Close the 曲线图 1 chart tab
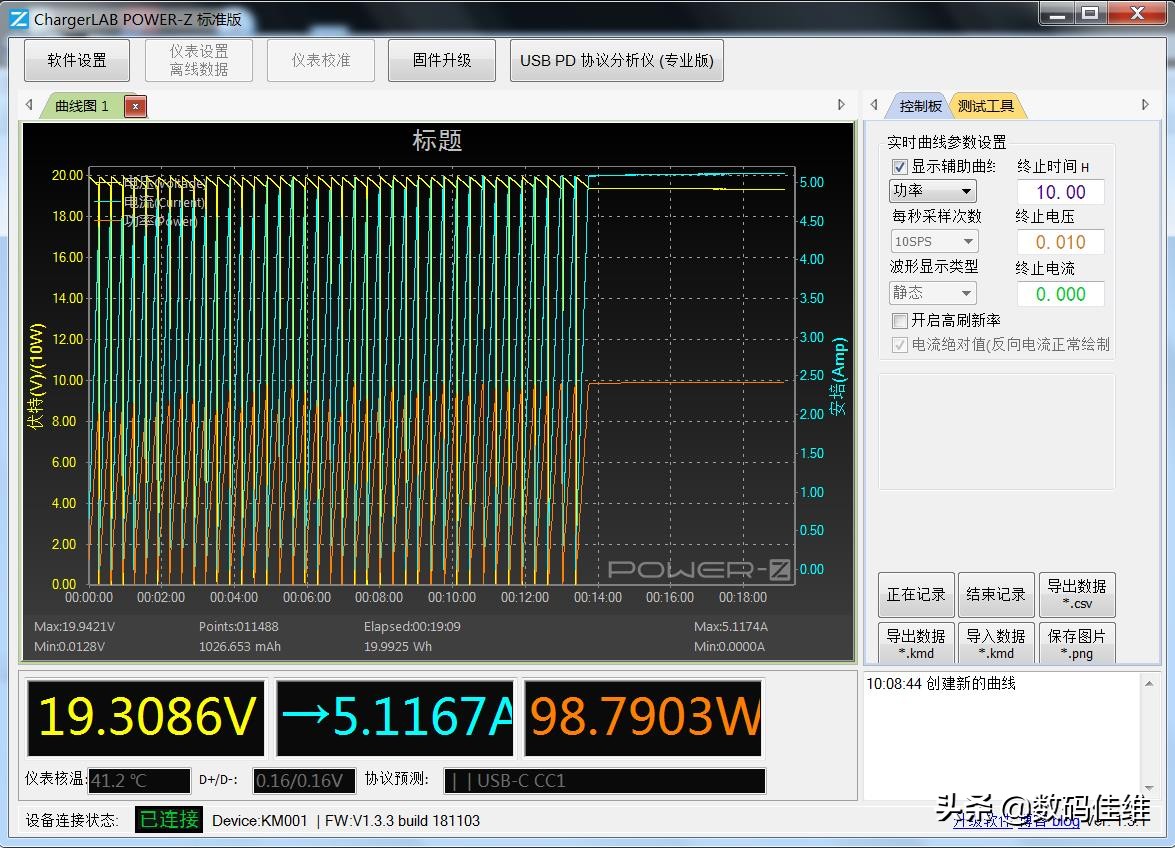The height and width of the screenshot is (848, 1175). (x=135, y=105)
